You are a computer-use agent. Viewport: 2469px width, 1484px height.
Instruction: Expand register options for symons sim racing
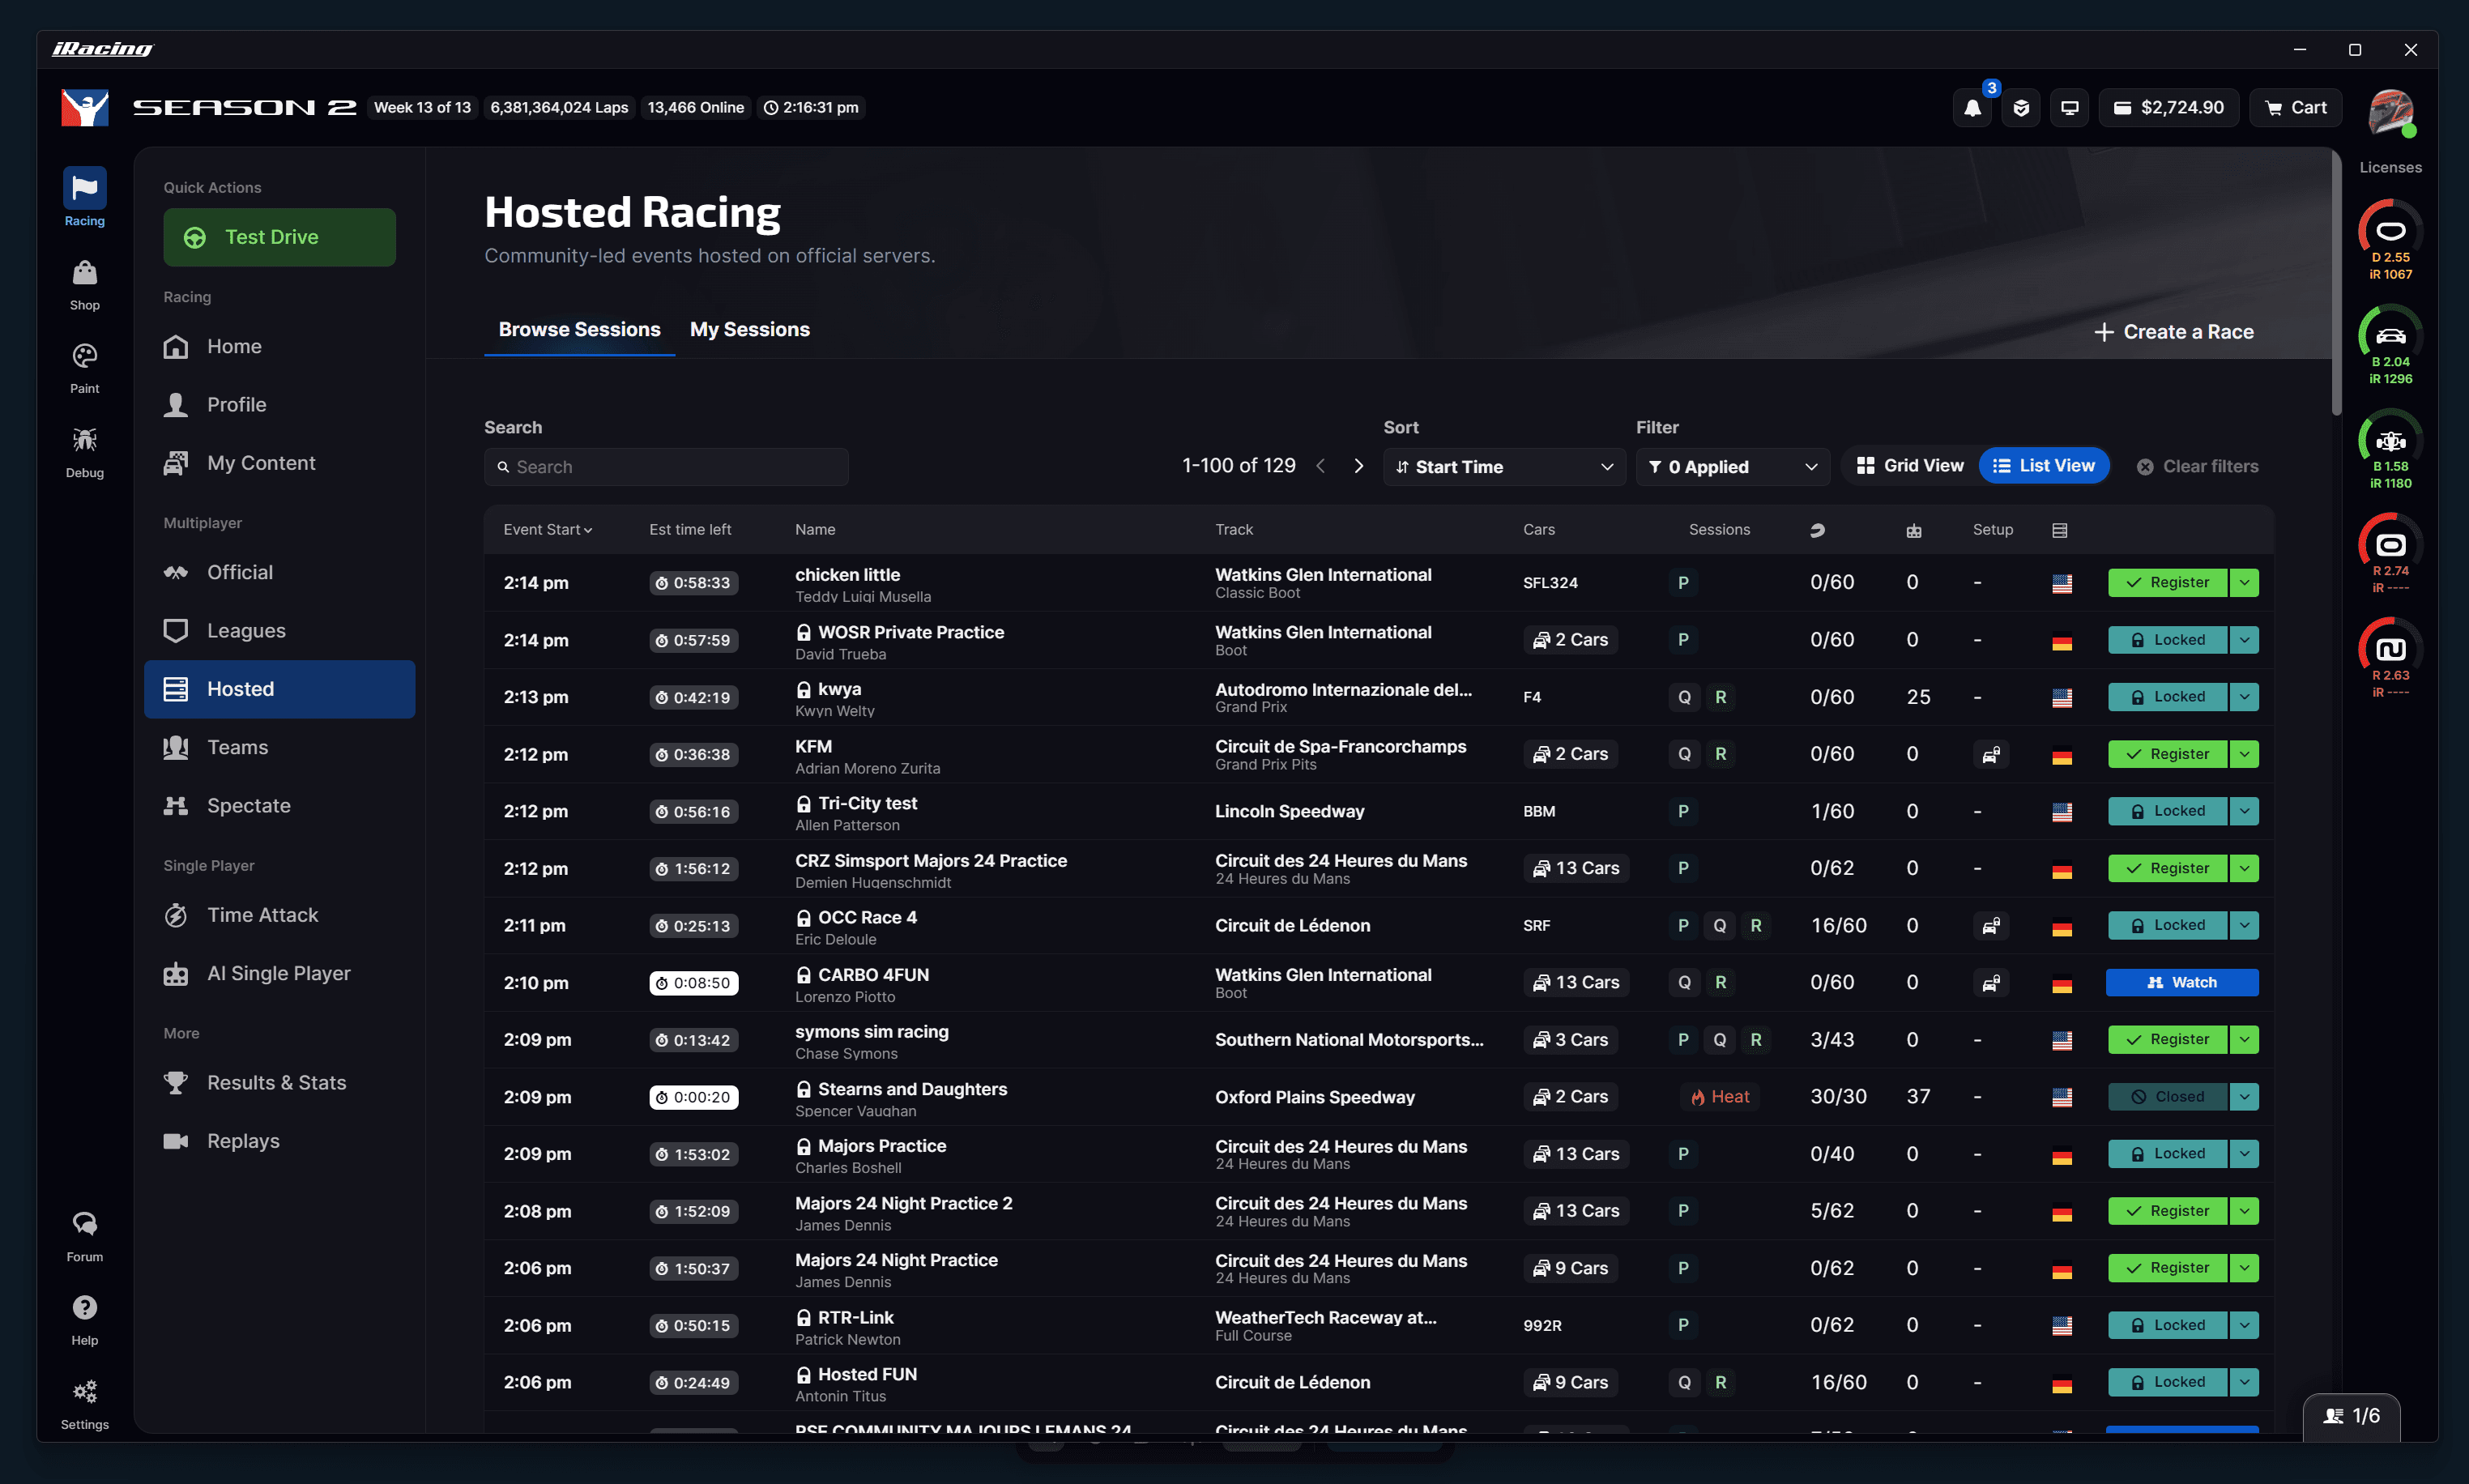[2245, 1040]
